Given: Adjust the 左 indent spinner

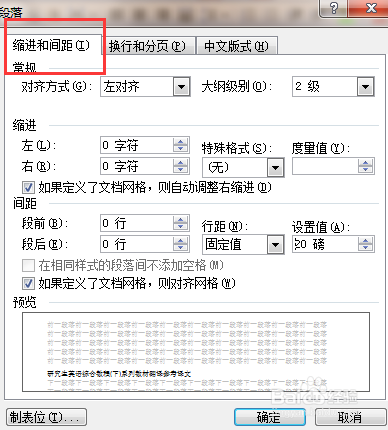Looking at the screenshot, I should point(181,145).
